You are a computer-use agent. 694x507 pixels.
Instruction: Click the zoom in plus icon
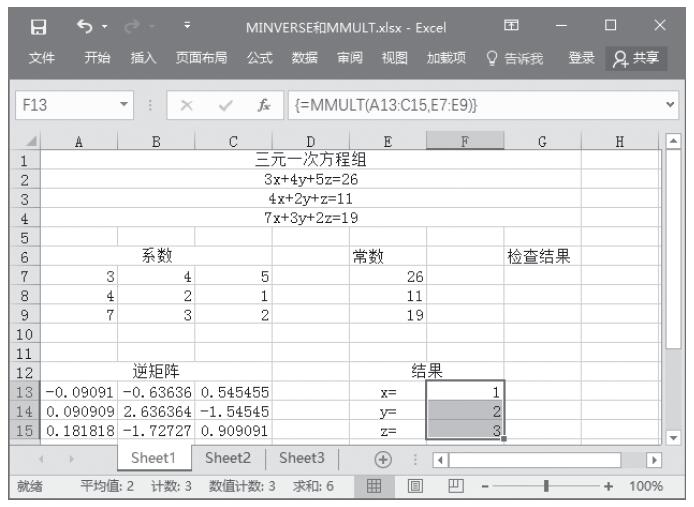click(609, 486)
